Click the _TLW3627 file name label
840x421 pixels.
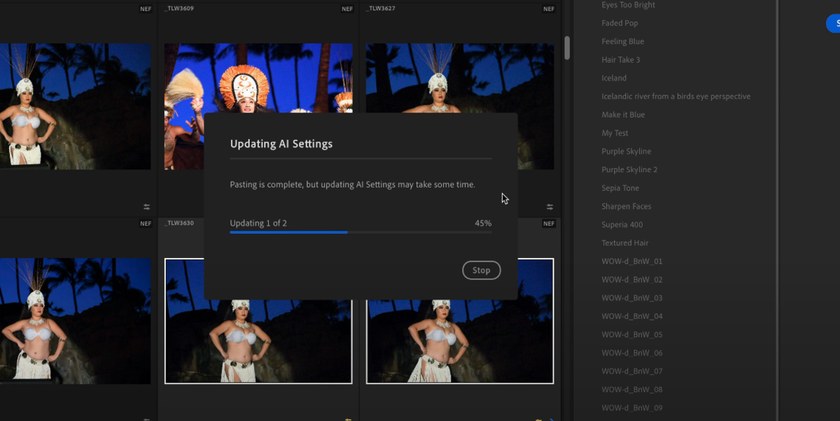[380, 9]
